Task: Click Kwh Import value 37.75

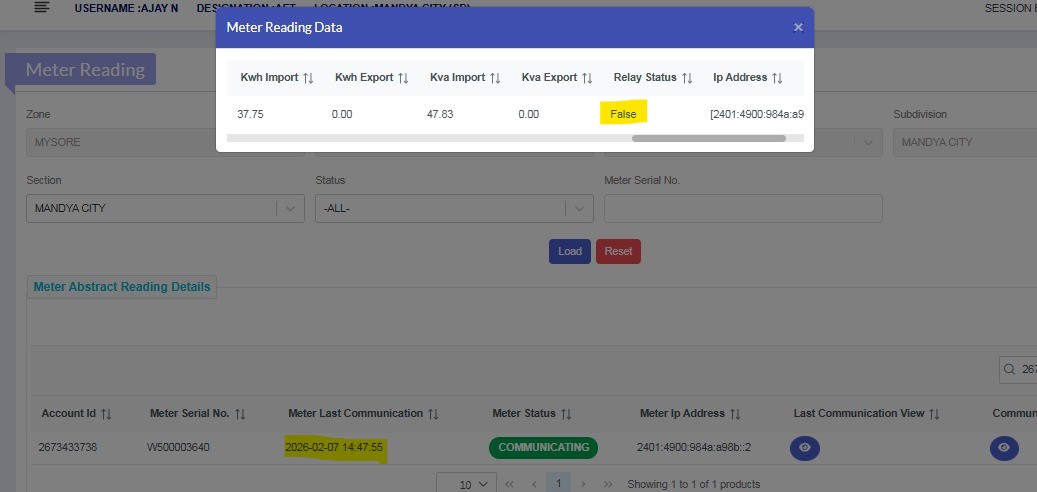Action: tap(251, 114)
